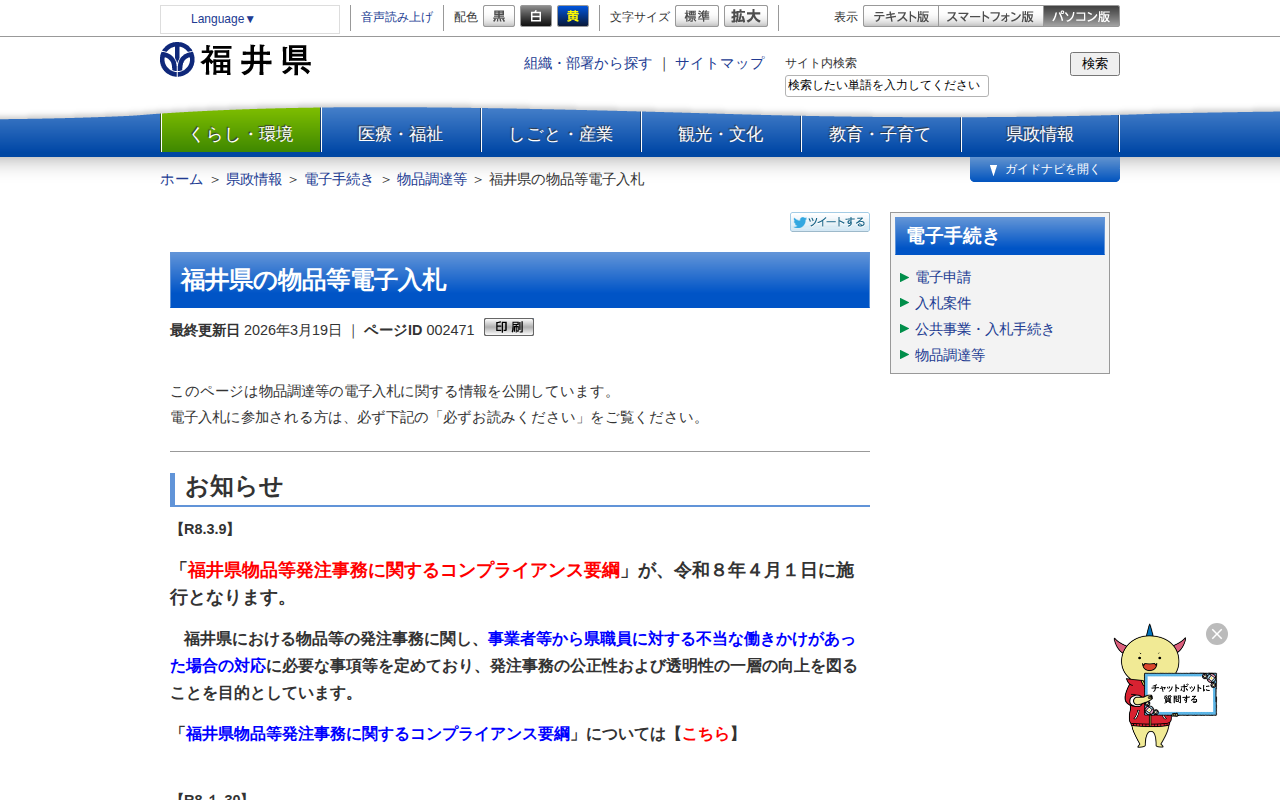
Task: Expand the 配色 black option group
Action: [x=498, y=16]
